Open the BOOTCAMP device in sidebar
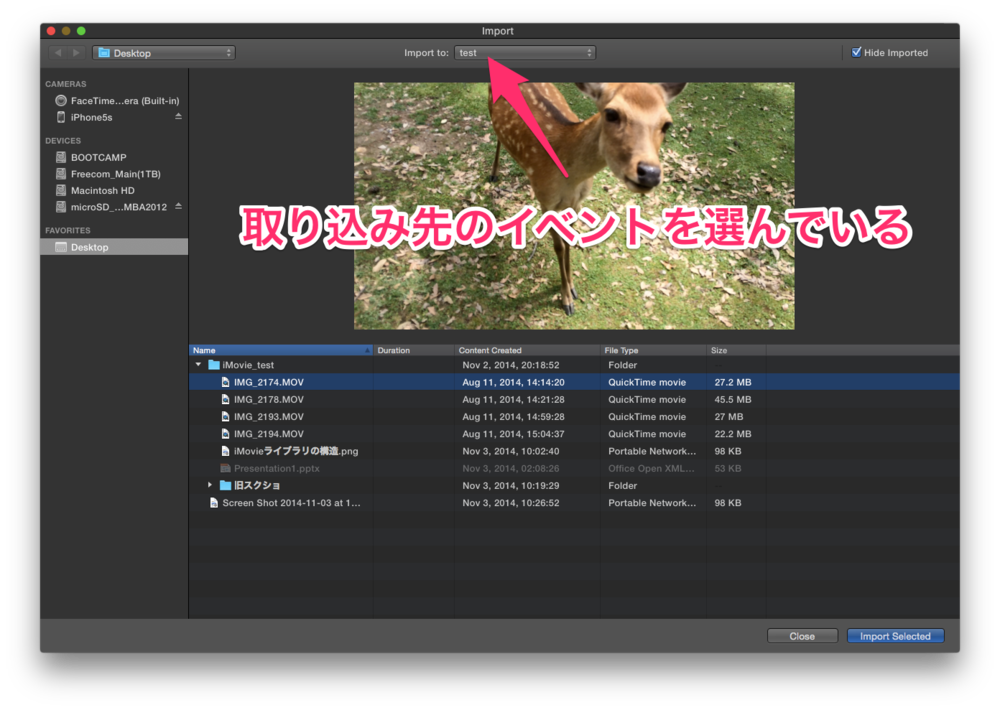The width and height of the screenshot is (1000, 710). [x=99, y=157]
